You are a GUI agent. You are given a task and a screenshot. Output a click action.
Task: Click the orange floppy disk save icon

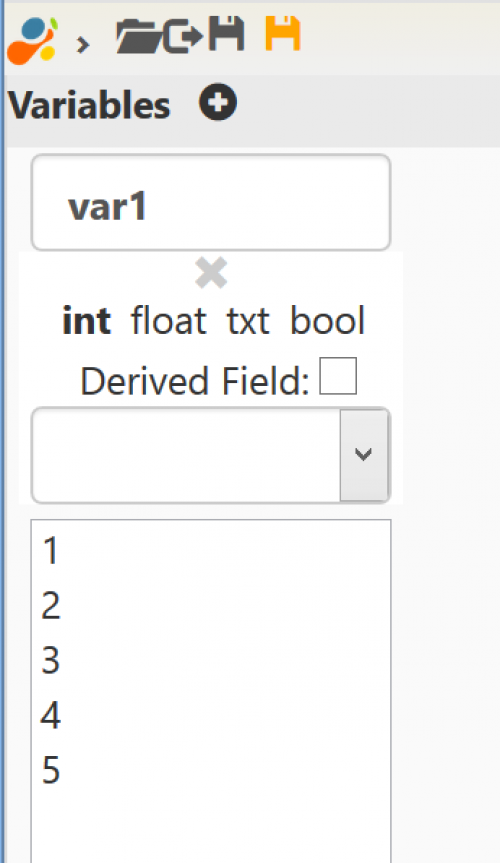(x=283, y=34)
